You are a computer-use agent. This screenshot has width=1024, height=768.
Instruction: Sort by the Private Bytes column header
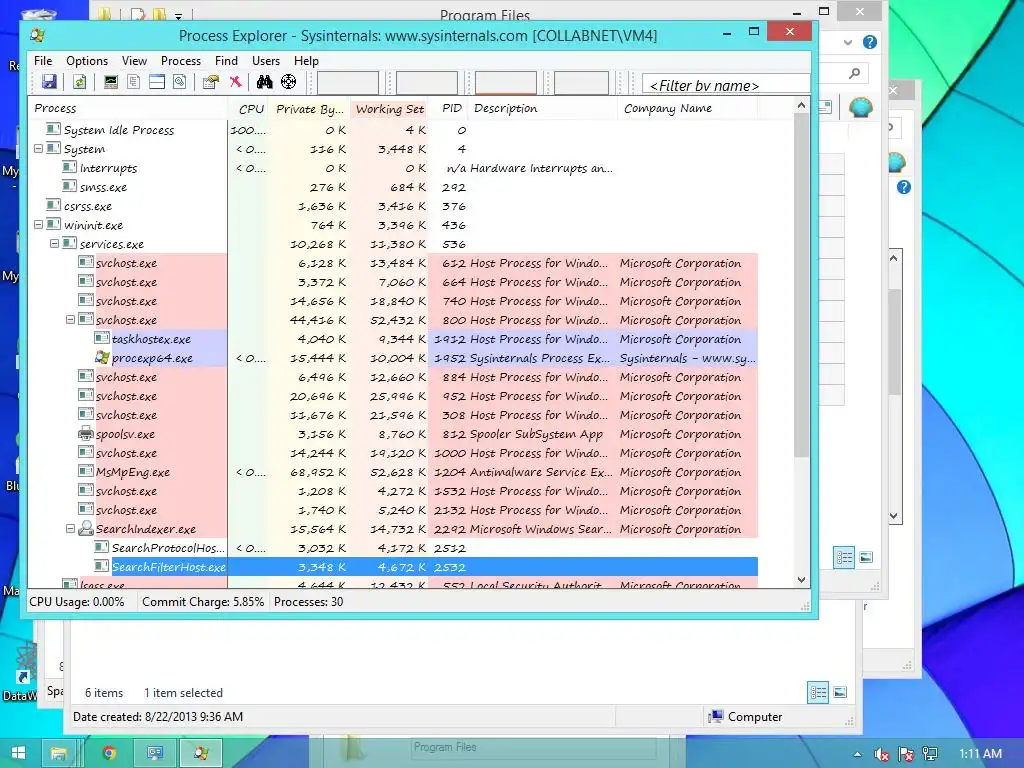[x=310, y=108]
